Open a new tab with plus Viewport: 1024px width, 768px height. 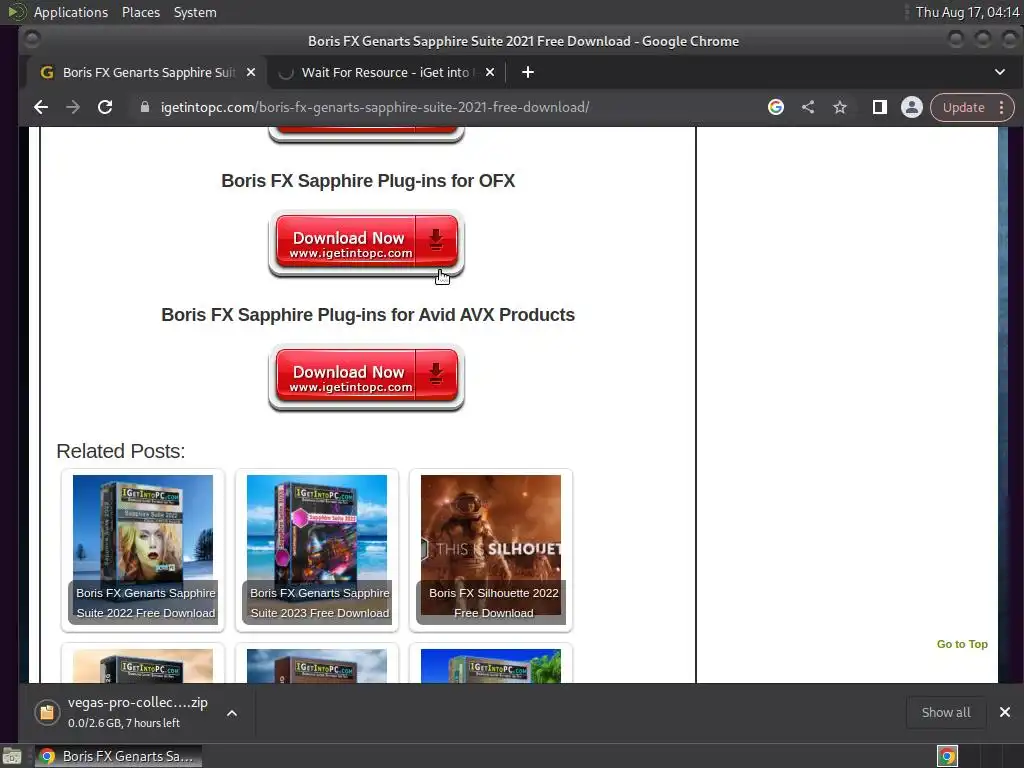tap(528, 72)
